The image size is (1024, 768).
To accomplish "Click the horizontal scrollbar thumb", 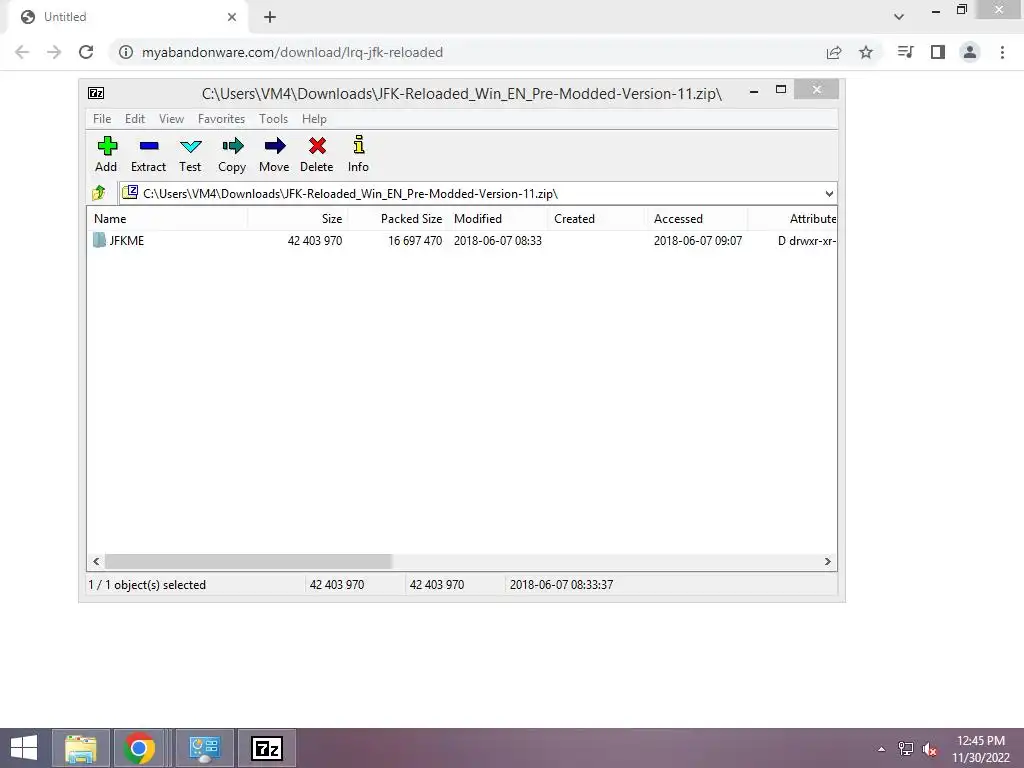I will (x=248, y=562).
